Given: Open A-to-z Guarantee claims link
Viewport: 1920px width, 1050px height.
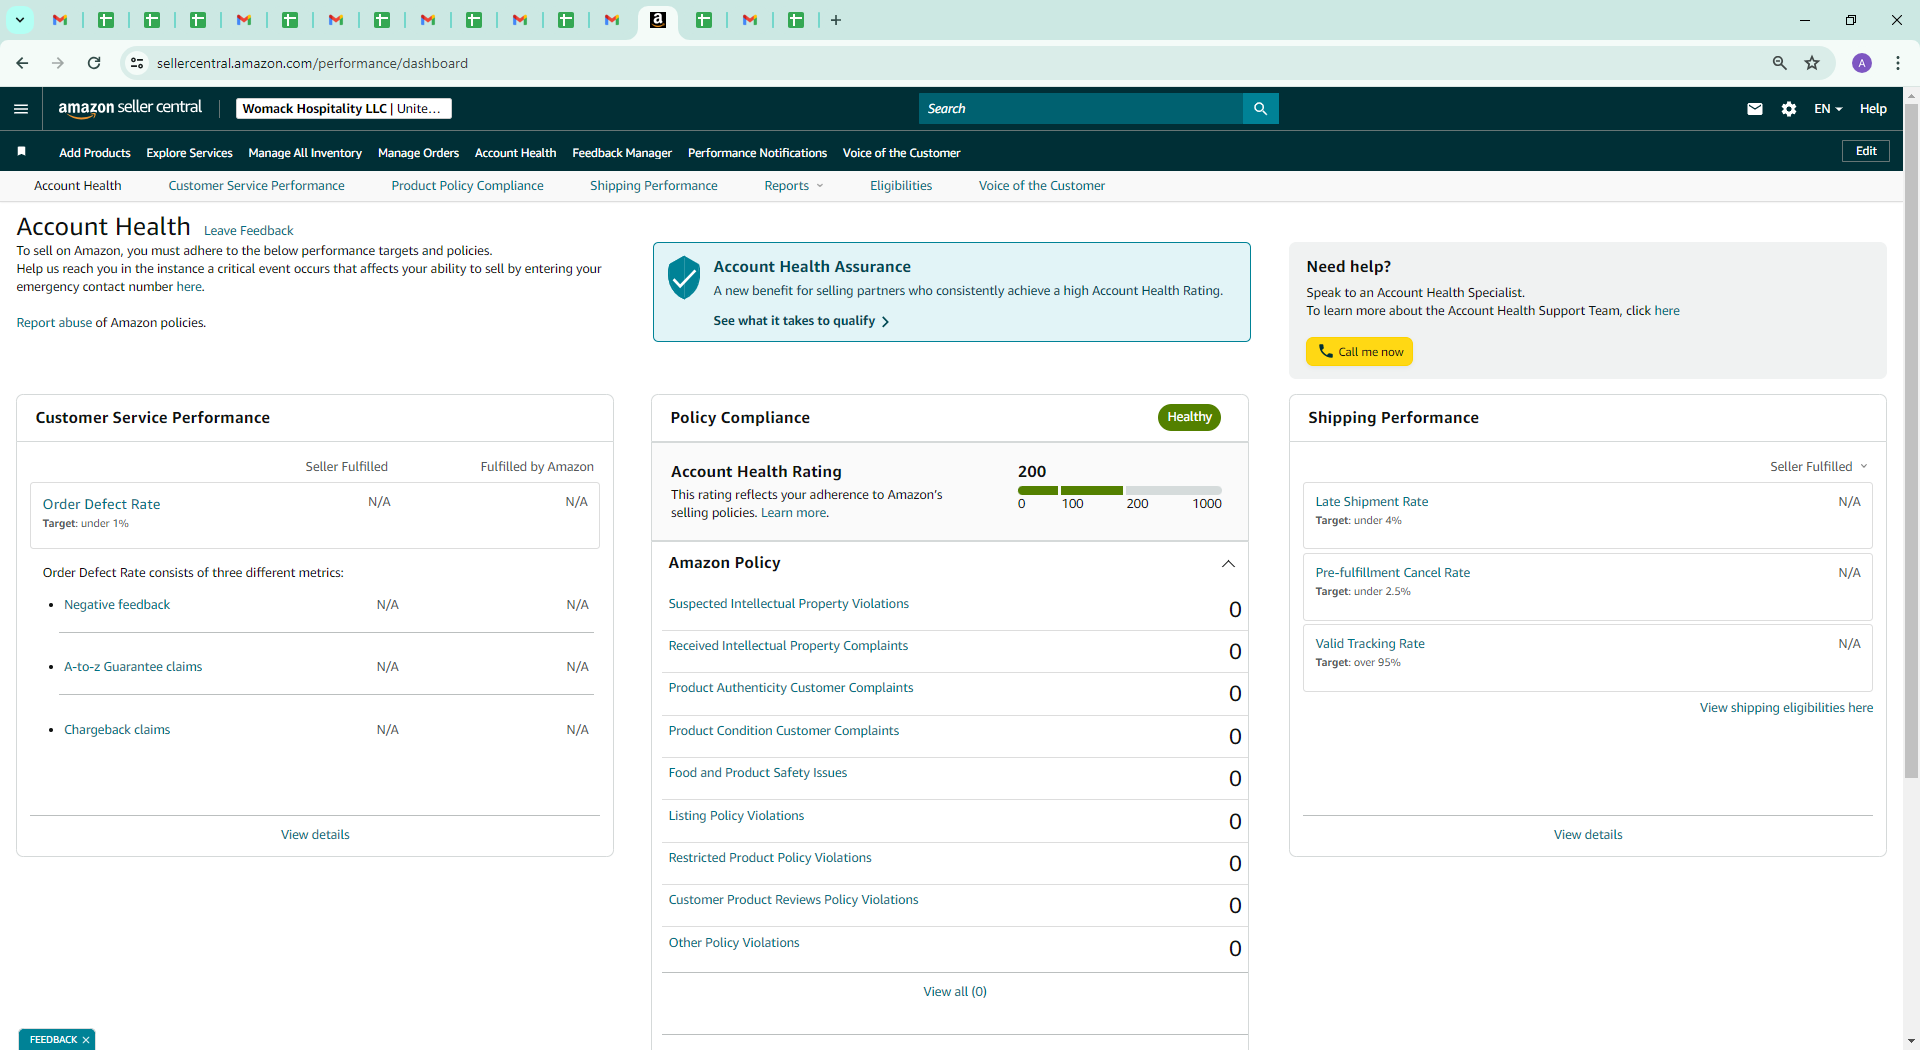Looking at the screenshot, I should pos(133,667).
